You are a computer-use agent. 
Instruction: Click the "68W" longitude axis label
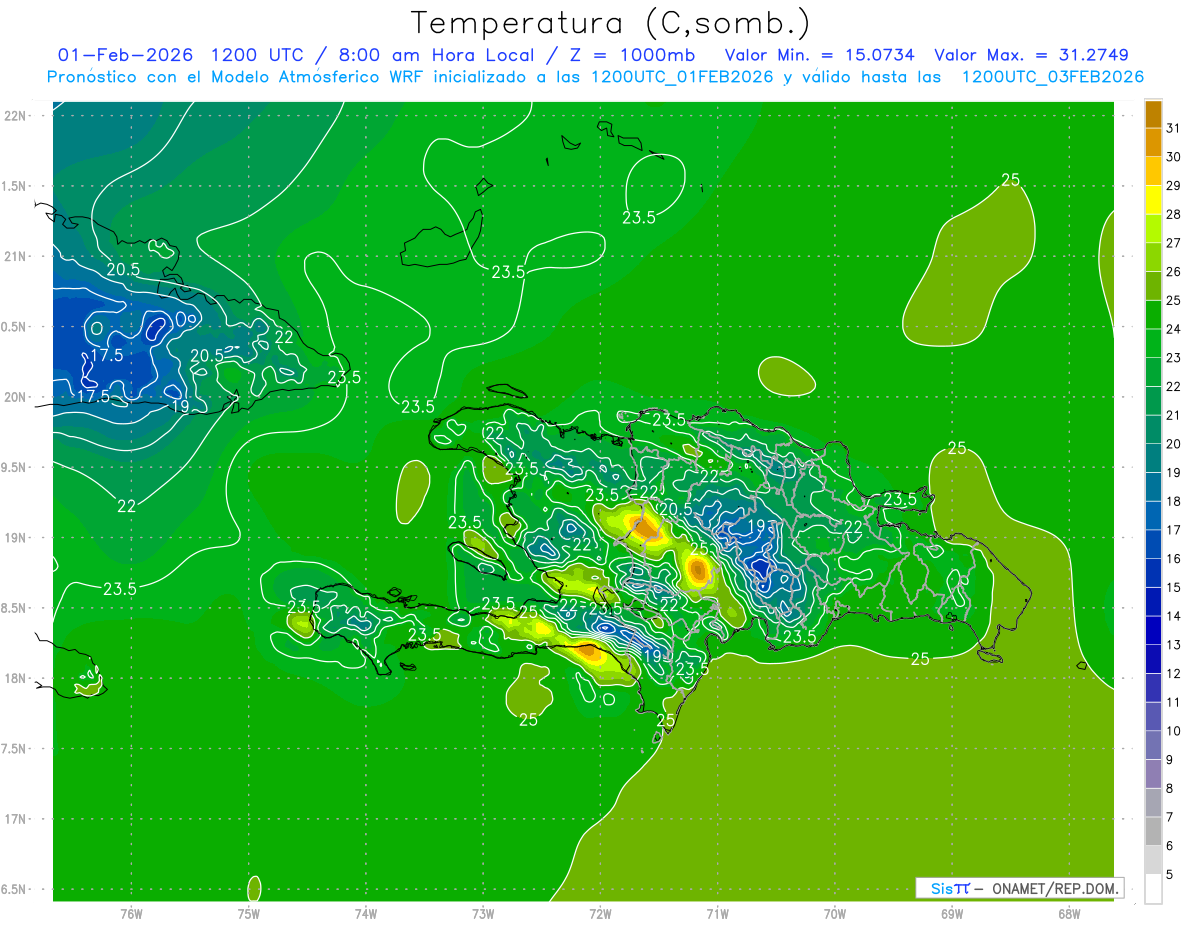coord(1069,914)
